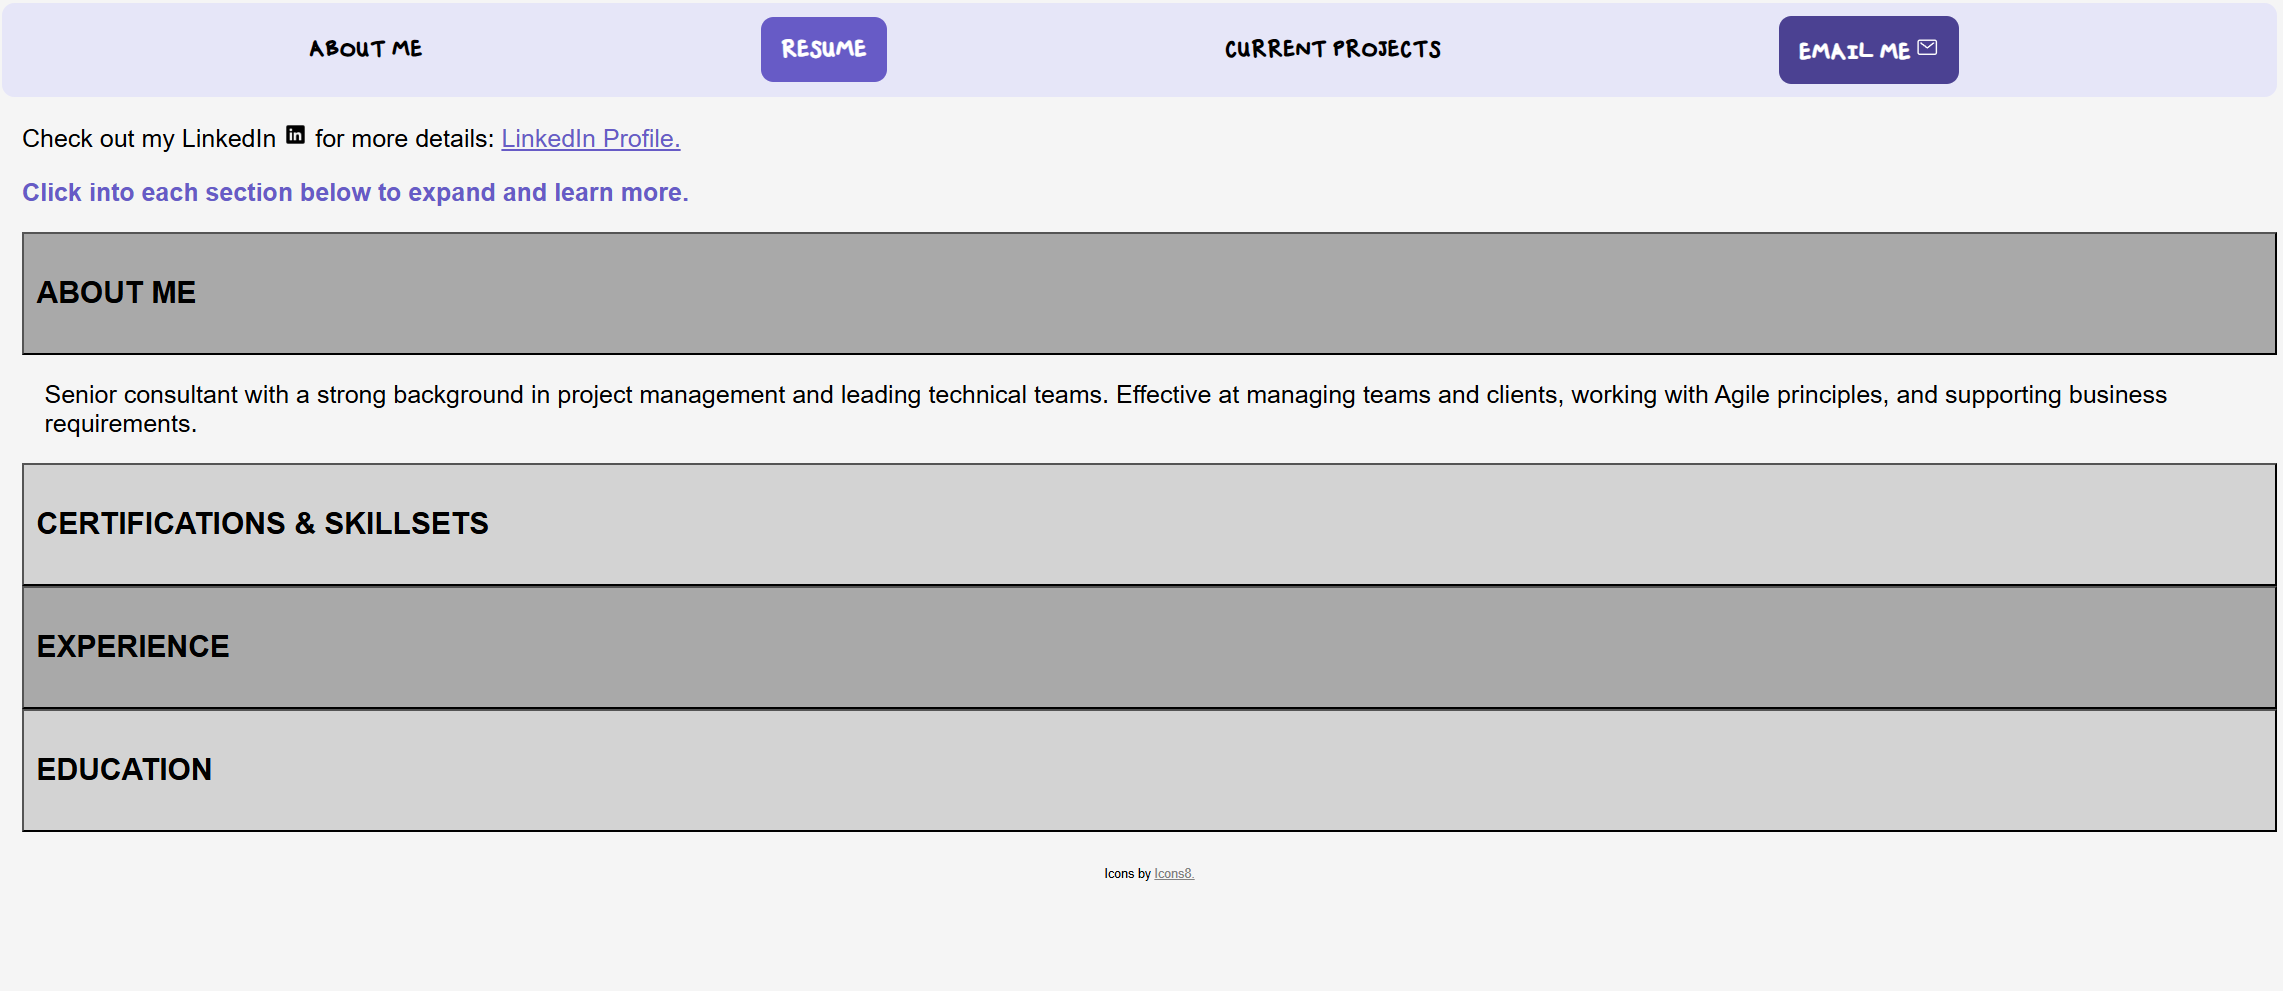Screen dimensions: 2283x991
Task: Click the LinkedIn logo icon
Action: [x=295, y=135]
